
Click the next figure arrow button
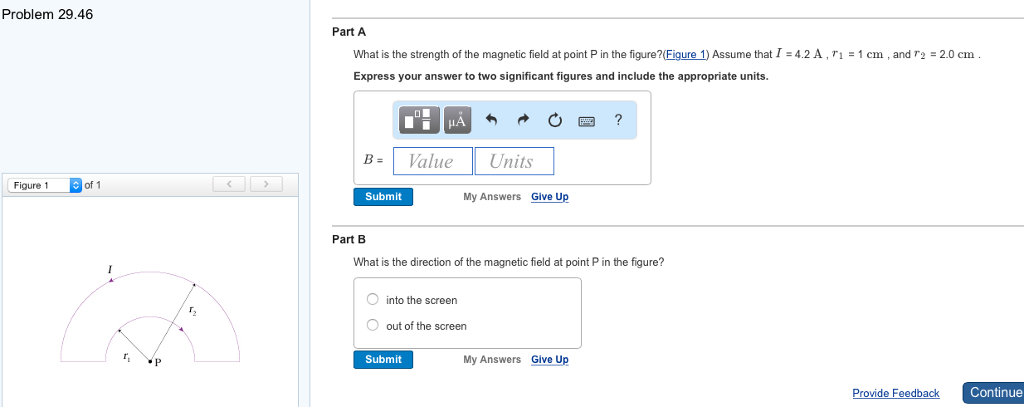(266, 184)
